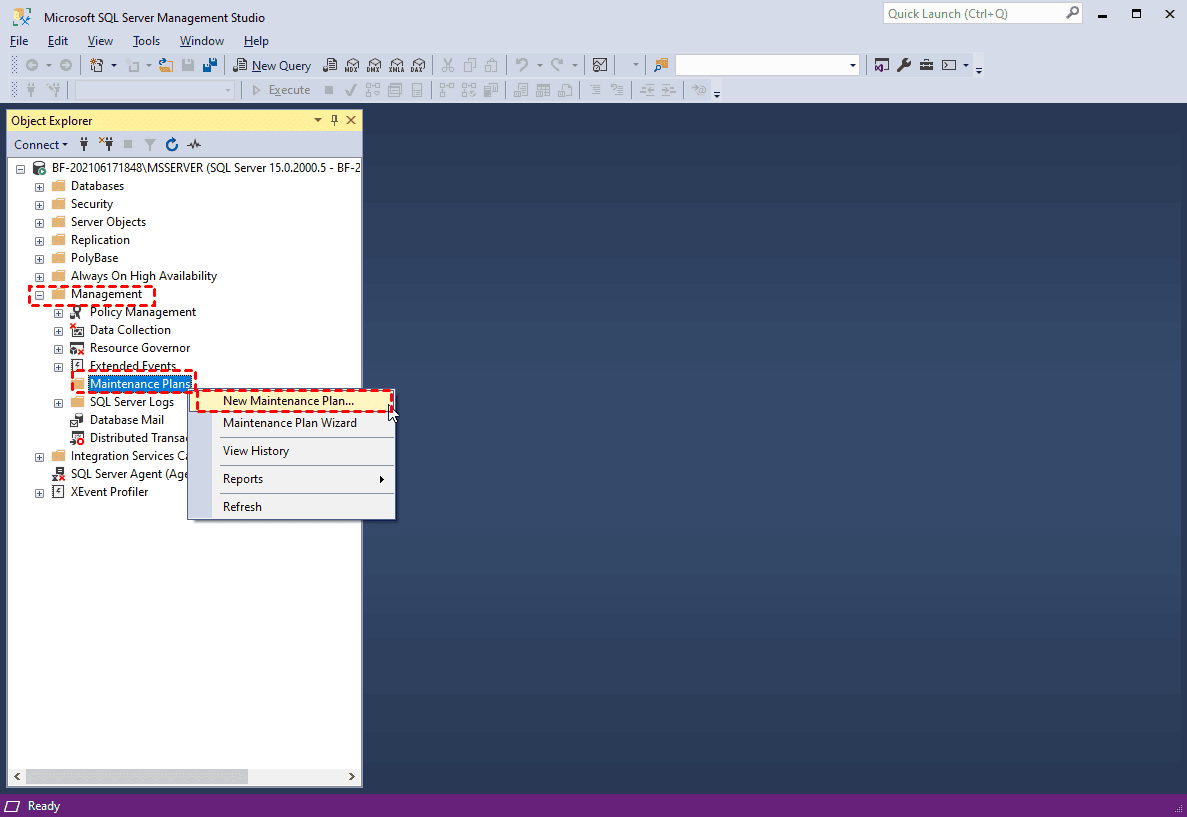The image size is (1187, 817).
Task: Expand the SQL Server Logs node
Action: [58, 404]
